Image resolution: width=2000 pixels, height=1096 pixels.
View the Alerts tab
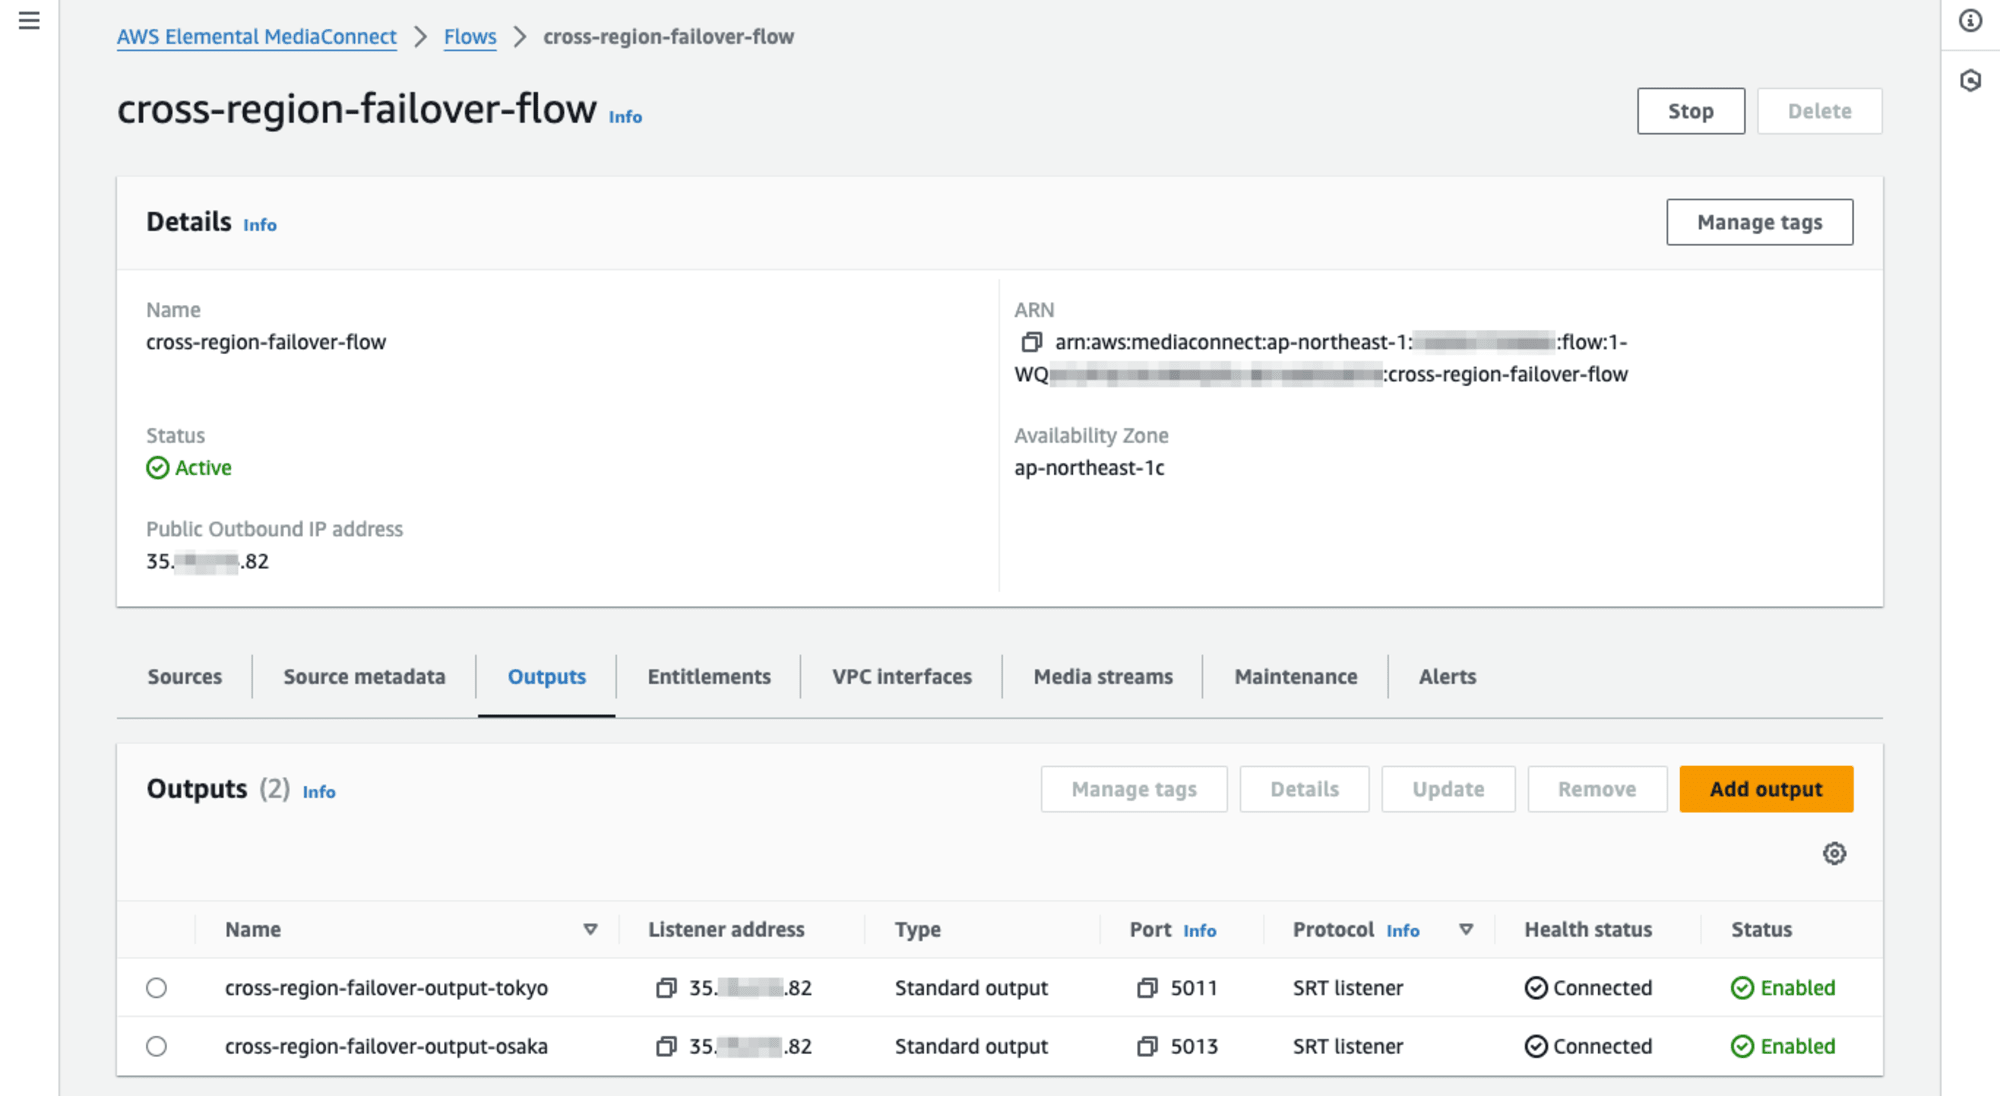(1447, 677)
